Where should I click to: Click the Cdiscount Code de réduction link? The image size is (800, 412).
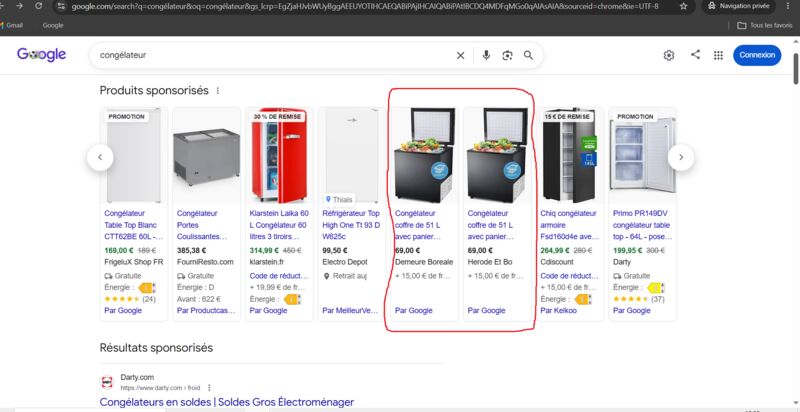coord(569,276)
